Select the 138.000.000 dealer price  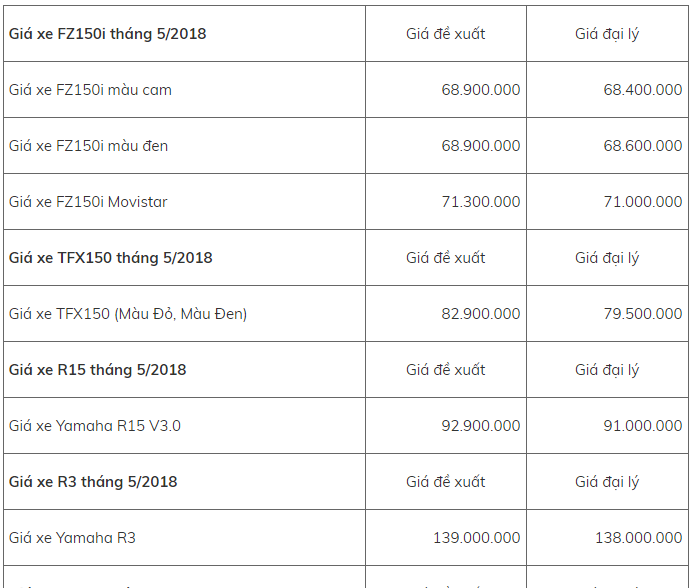coord(638,538)
